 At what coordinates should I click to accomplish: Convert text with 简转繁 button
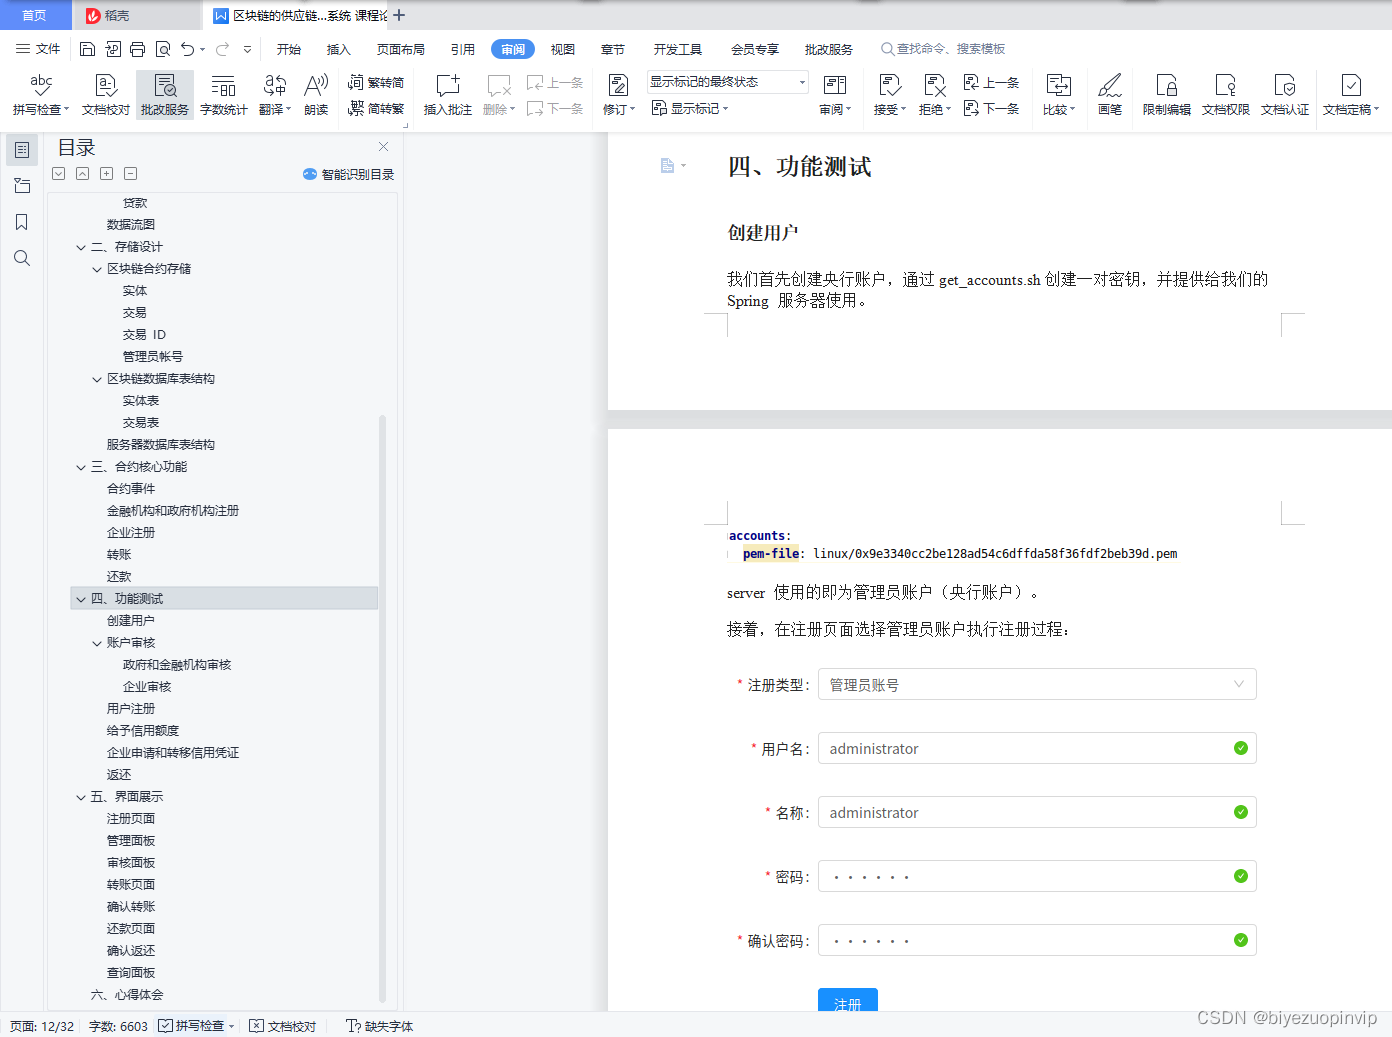(376, 108)
